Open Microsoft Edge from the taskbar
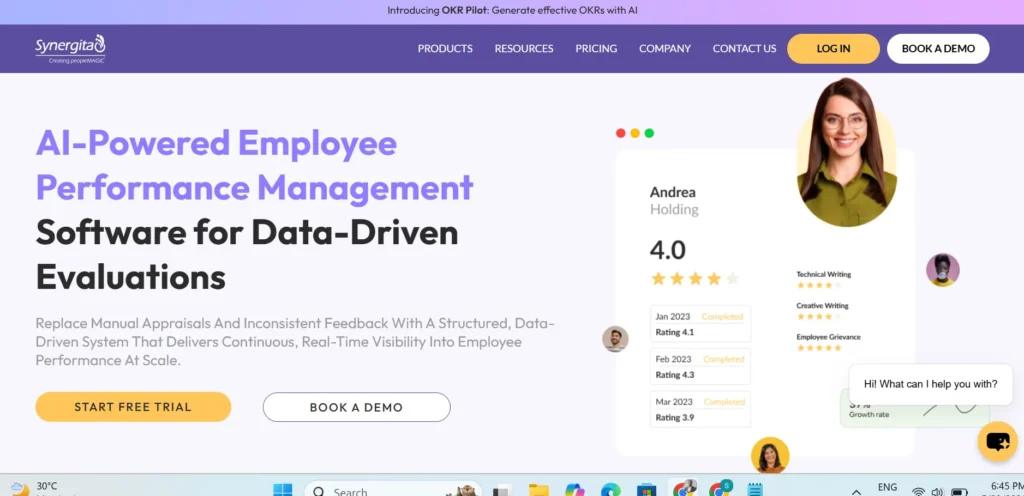Screen dimensions: 1024x496 coord(611,489)
